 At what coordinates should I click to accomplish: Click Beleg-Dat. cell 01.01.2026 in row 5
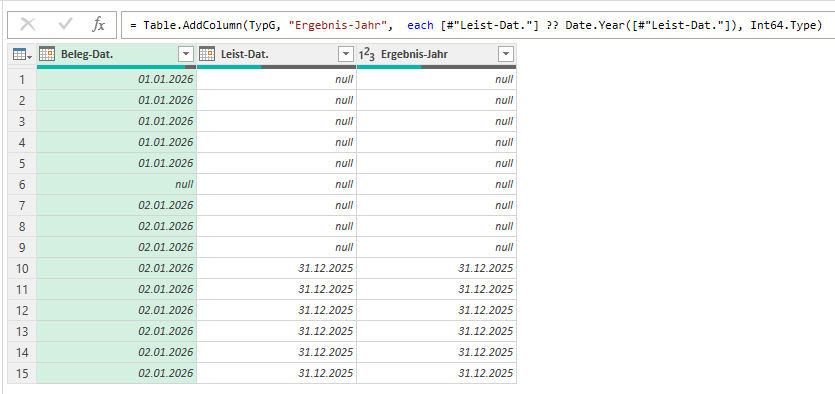(117, 163)
